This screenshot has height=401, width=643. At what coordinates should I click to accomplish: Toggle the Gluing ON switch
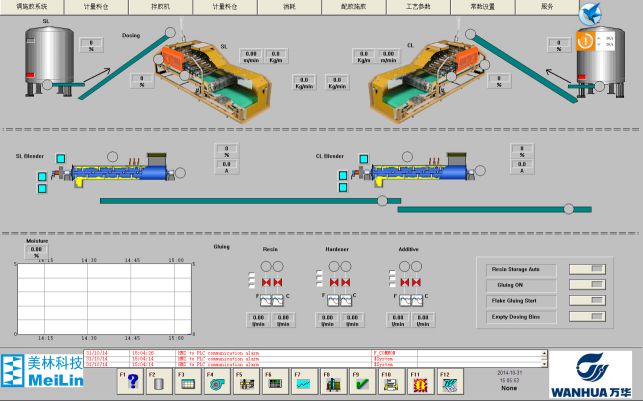(x=587, y=285)
